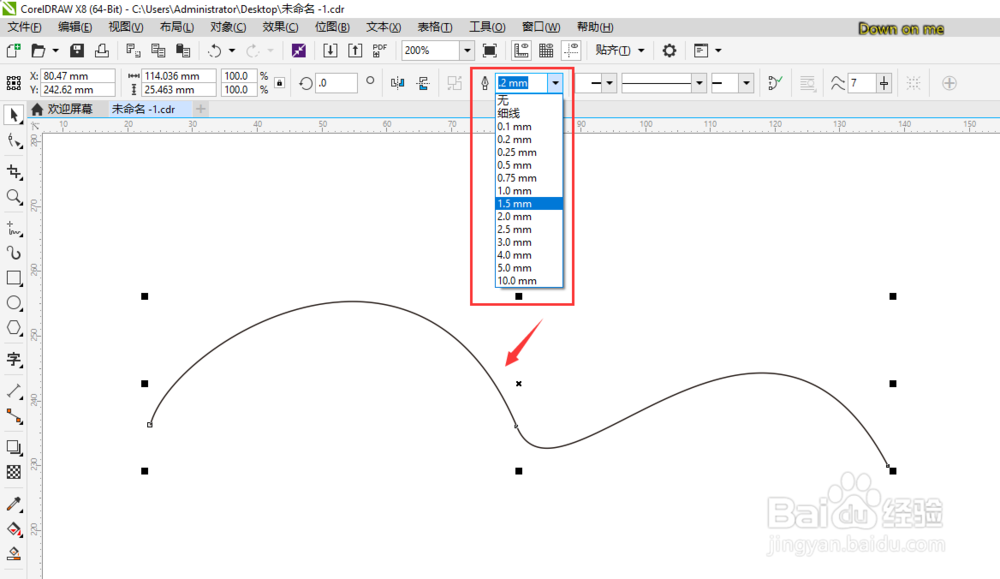Image resolution: width=1000 pixels, height=579 pixels.
Task: Toggle close curve option
Action: click(x=776, y=83)
